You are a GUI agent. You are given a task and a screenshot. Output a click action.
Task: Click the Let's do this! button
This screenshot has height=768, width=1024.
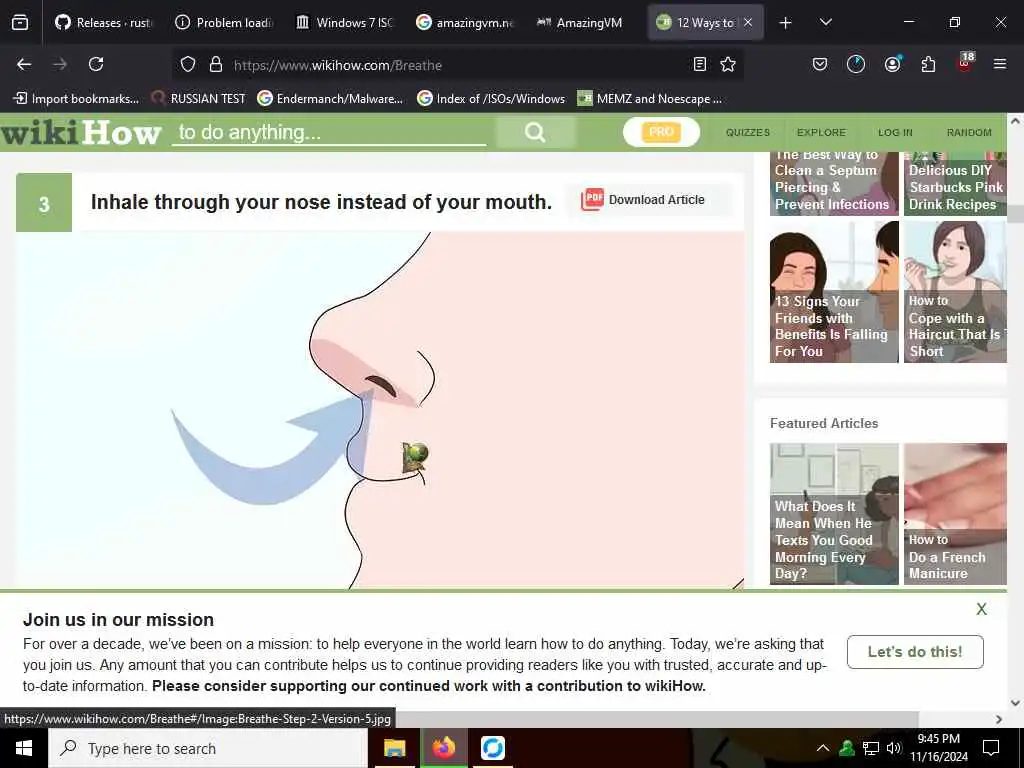915,652
